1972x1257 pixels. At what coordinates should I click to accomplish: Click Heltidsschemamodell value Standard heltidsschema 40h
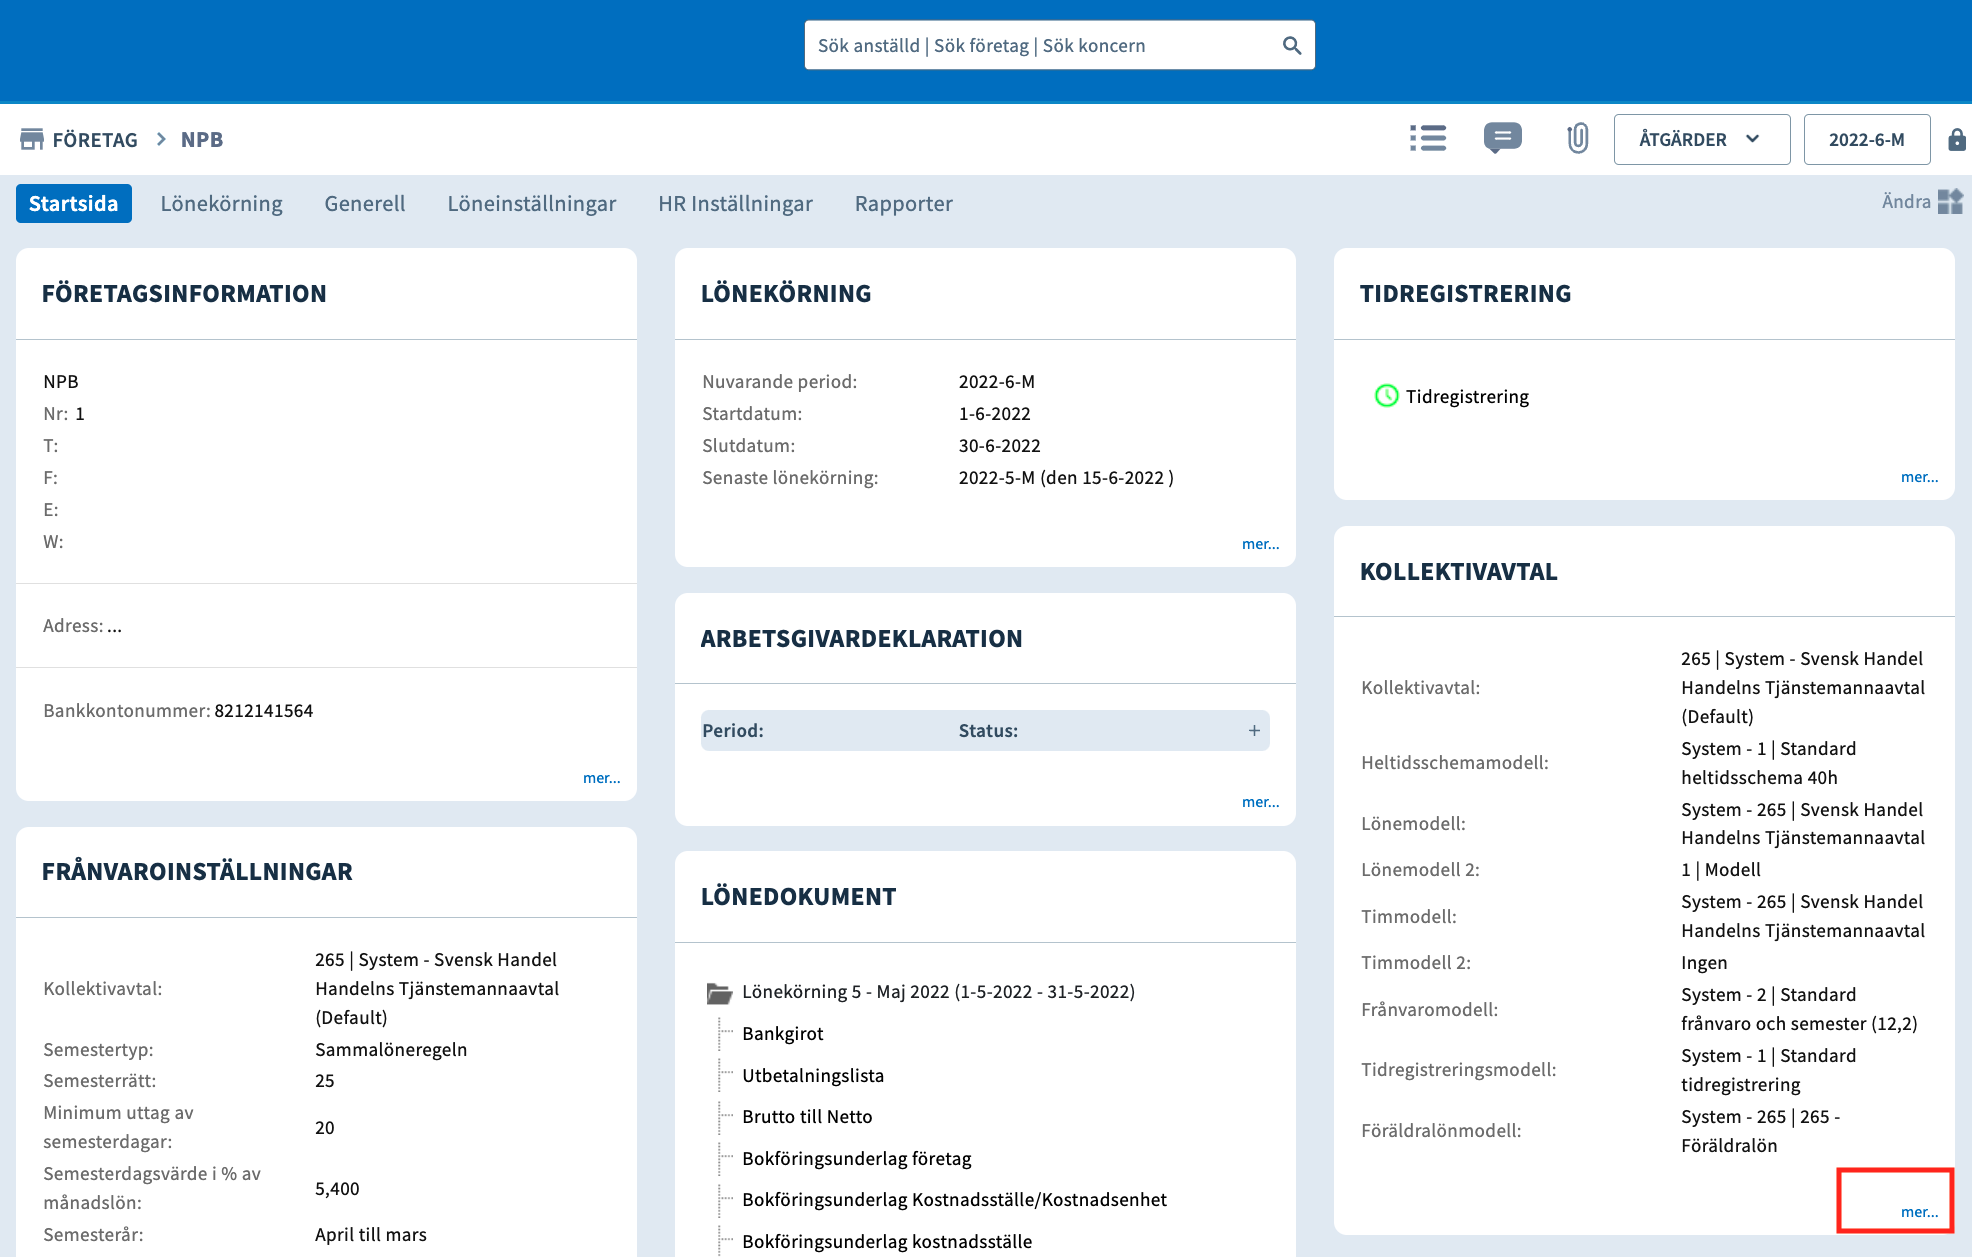coord(1768,763)
